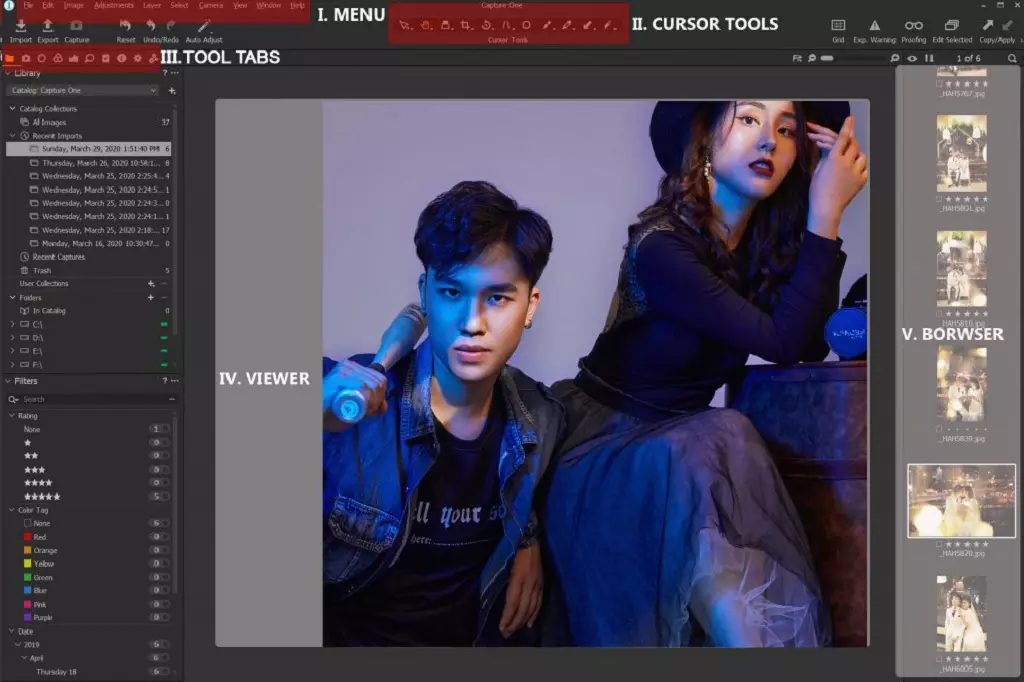Select the Rotate and Straighten cursor tool
Screen dimensions: 1024x682
(487, 25)
